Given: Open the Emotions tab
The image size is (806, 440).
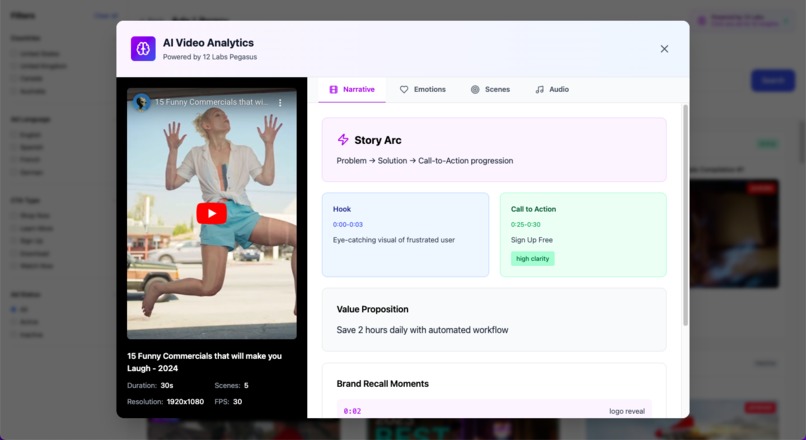Looking at the screenshot, I should click(x=423, y=89).
